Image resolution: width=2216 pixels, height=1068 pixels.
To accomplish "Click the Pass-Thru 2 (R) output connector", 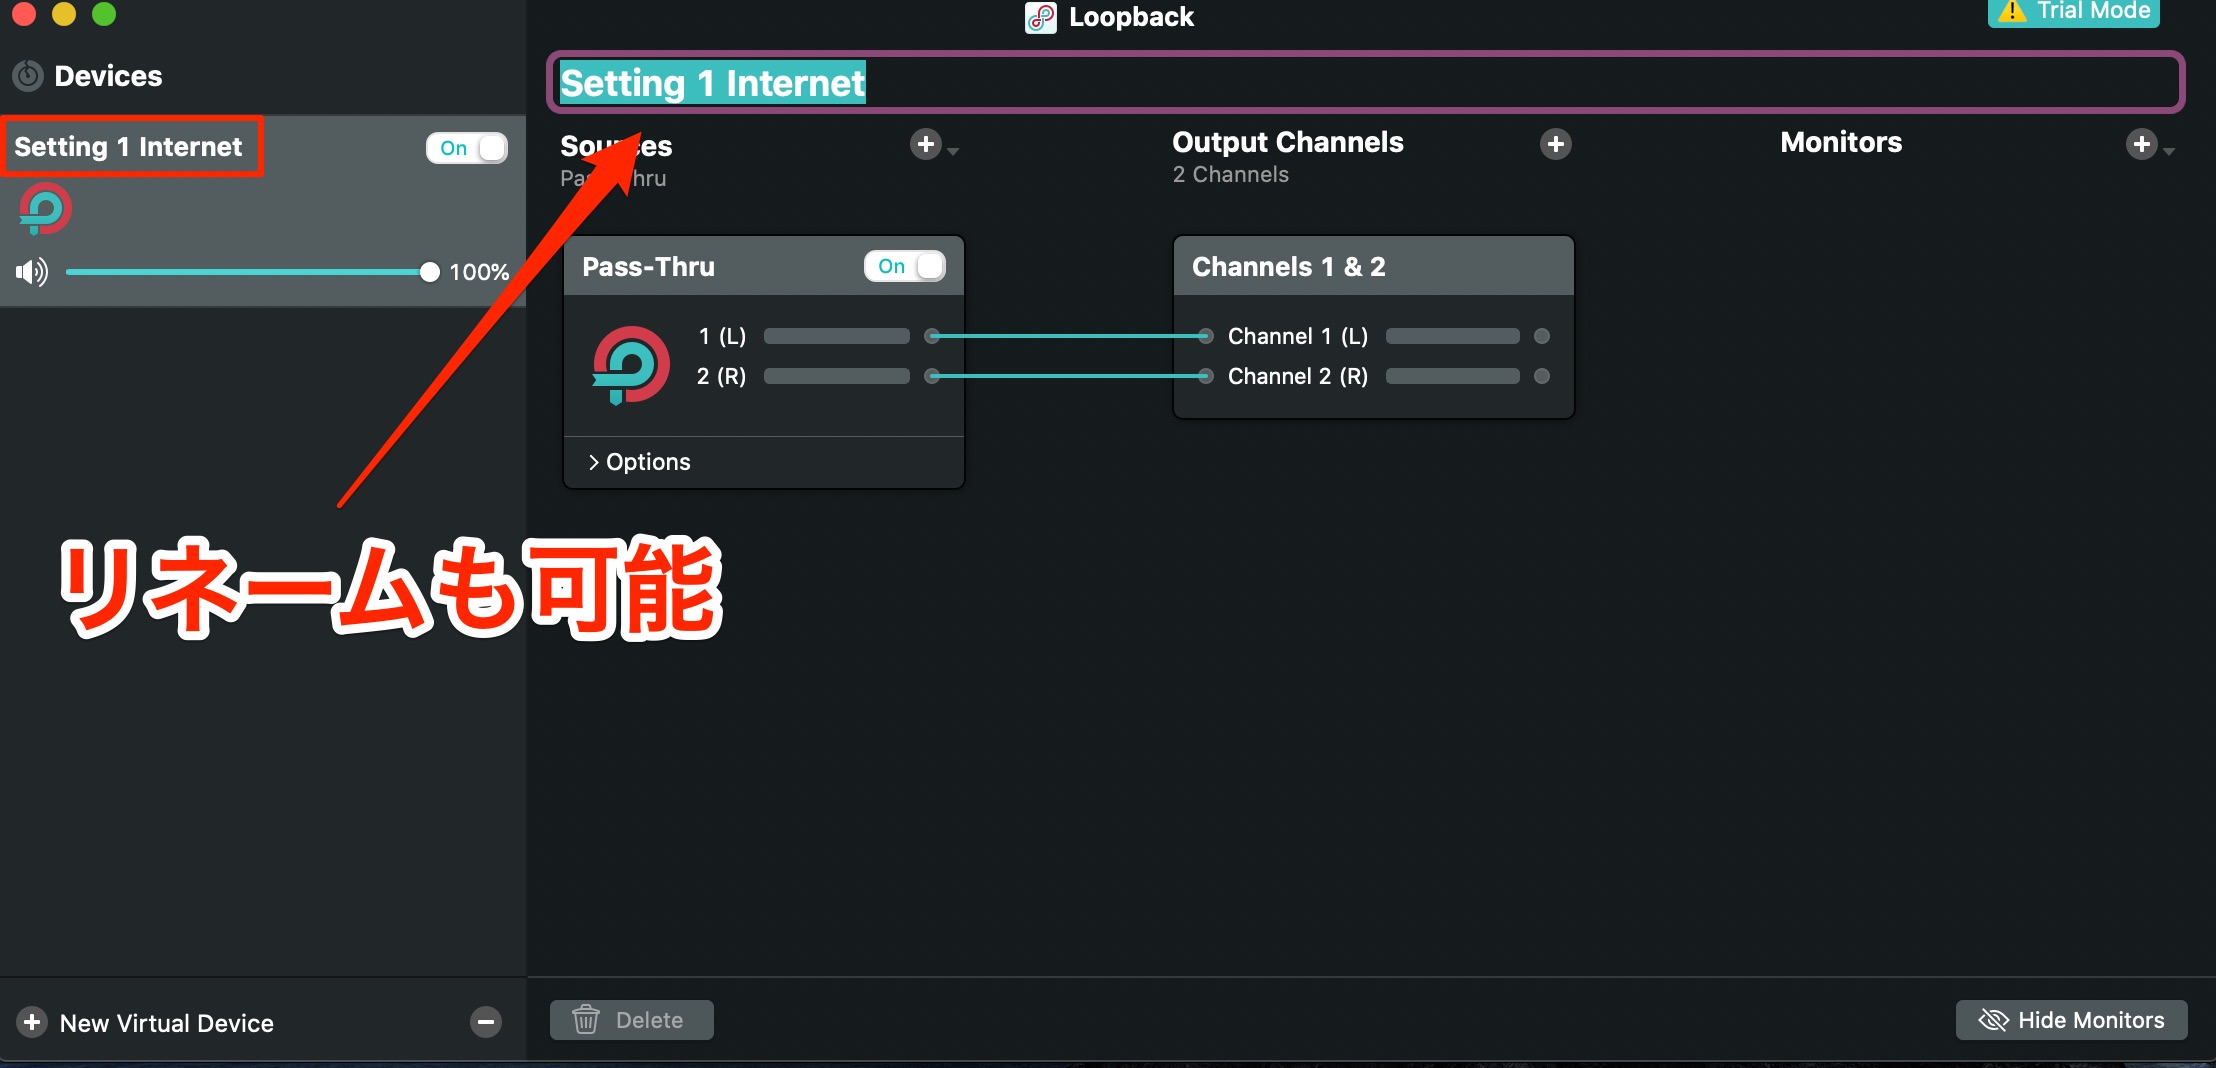I will coord(932,376).
